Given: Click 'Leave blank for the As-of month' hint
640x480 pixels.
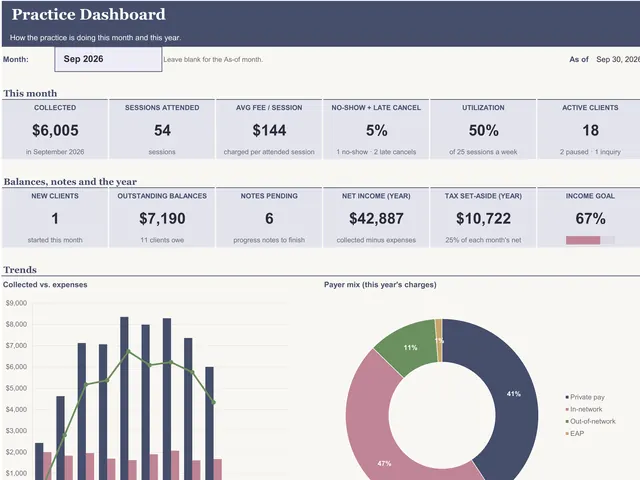Looking at the screenshot, I should tap(213, 59).
